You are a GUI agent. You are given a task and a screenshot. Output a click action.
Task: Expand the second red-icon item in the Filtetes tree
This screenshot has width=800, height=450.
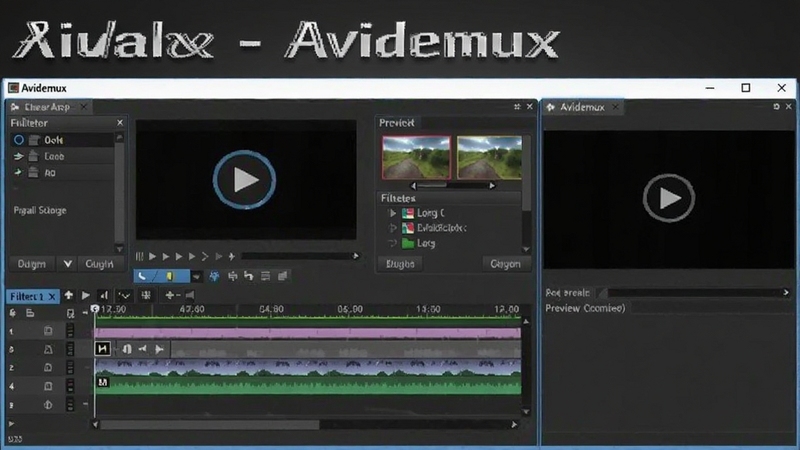(x=392, y=228)
